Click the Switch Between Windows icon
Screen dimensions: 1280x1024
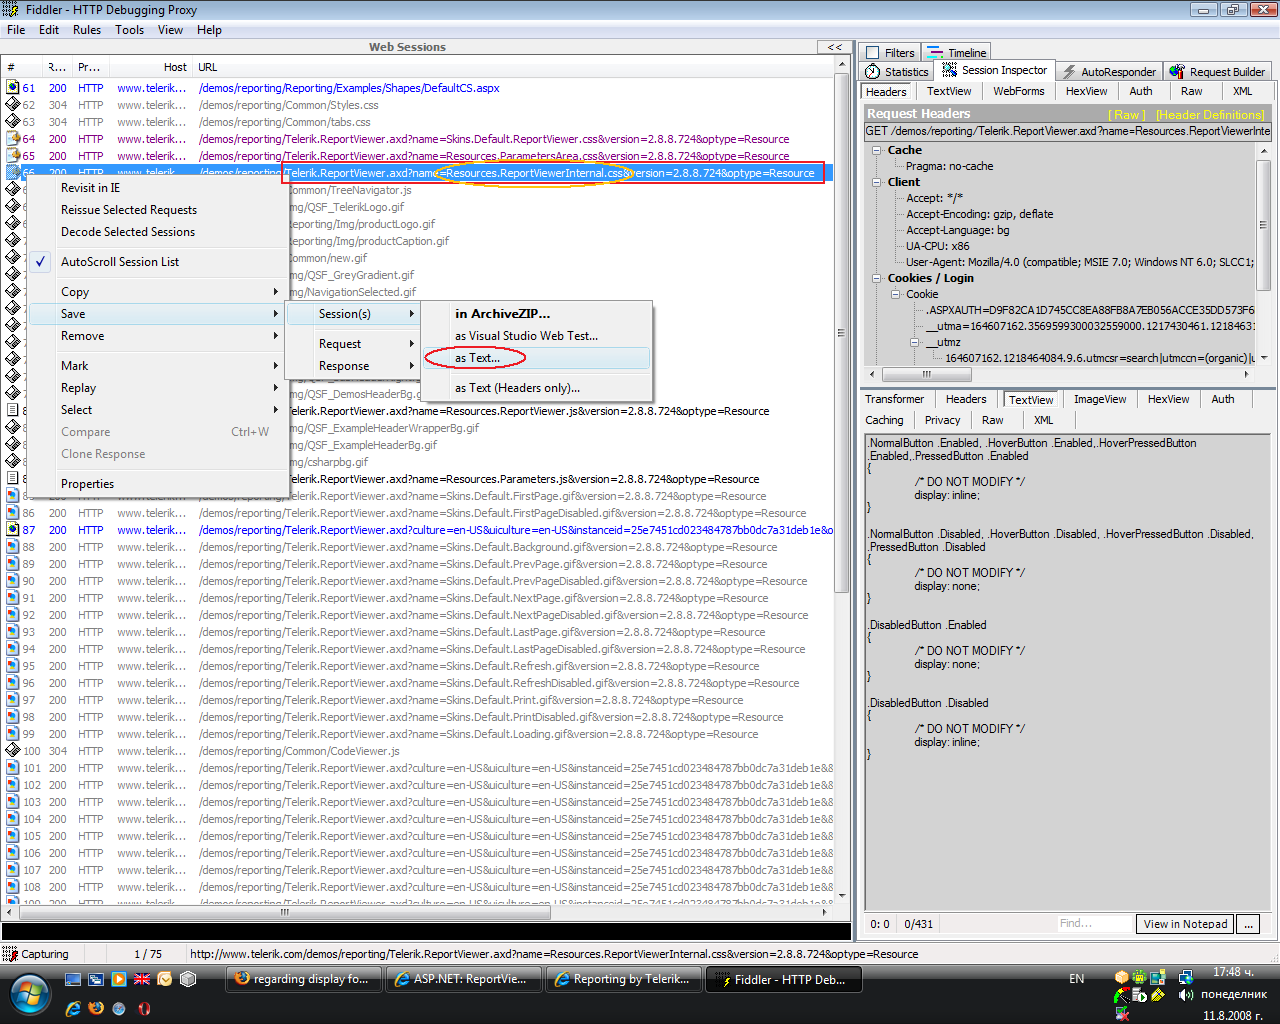pos(96,979)
